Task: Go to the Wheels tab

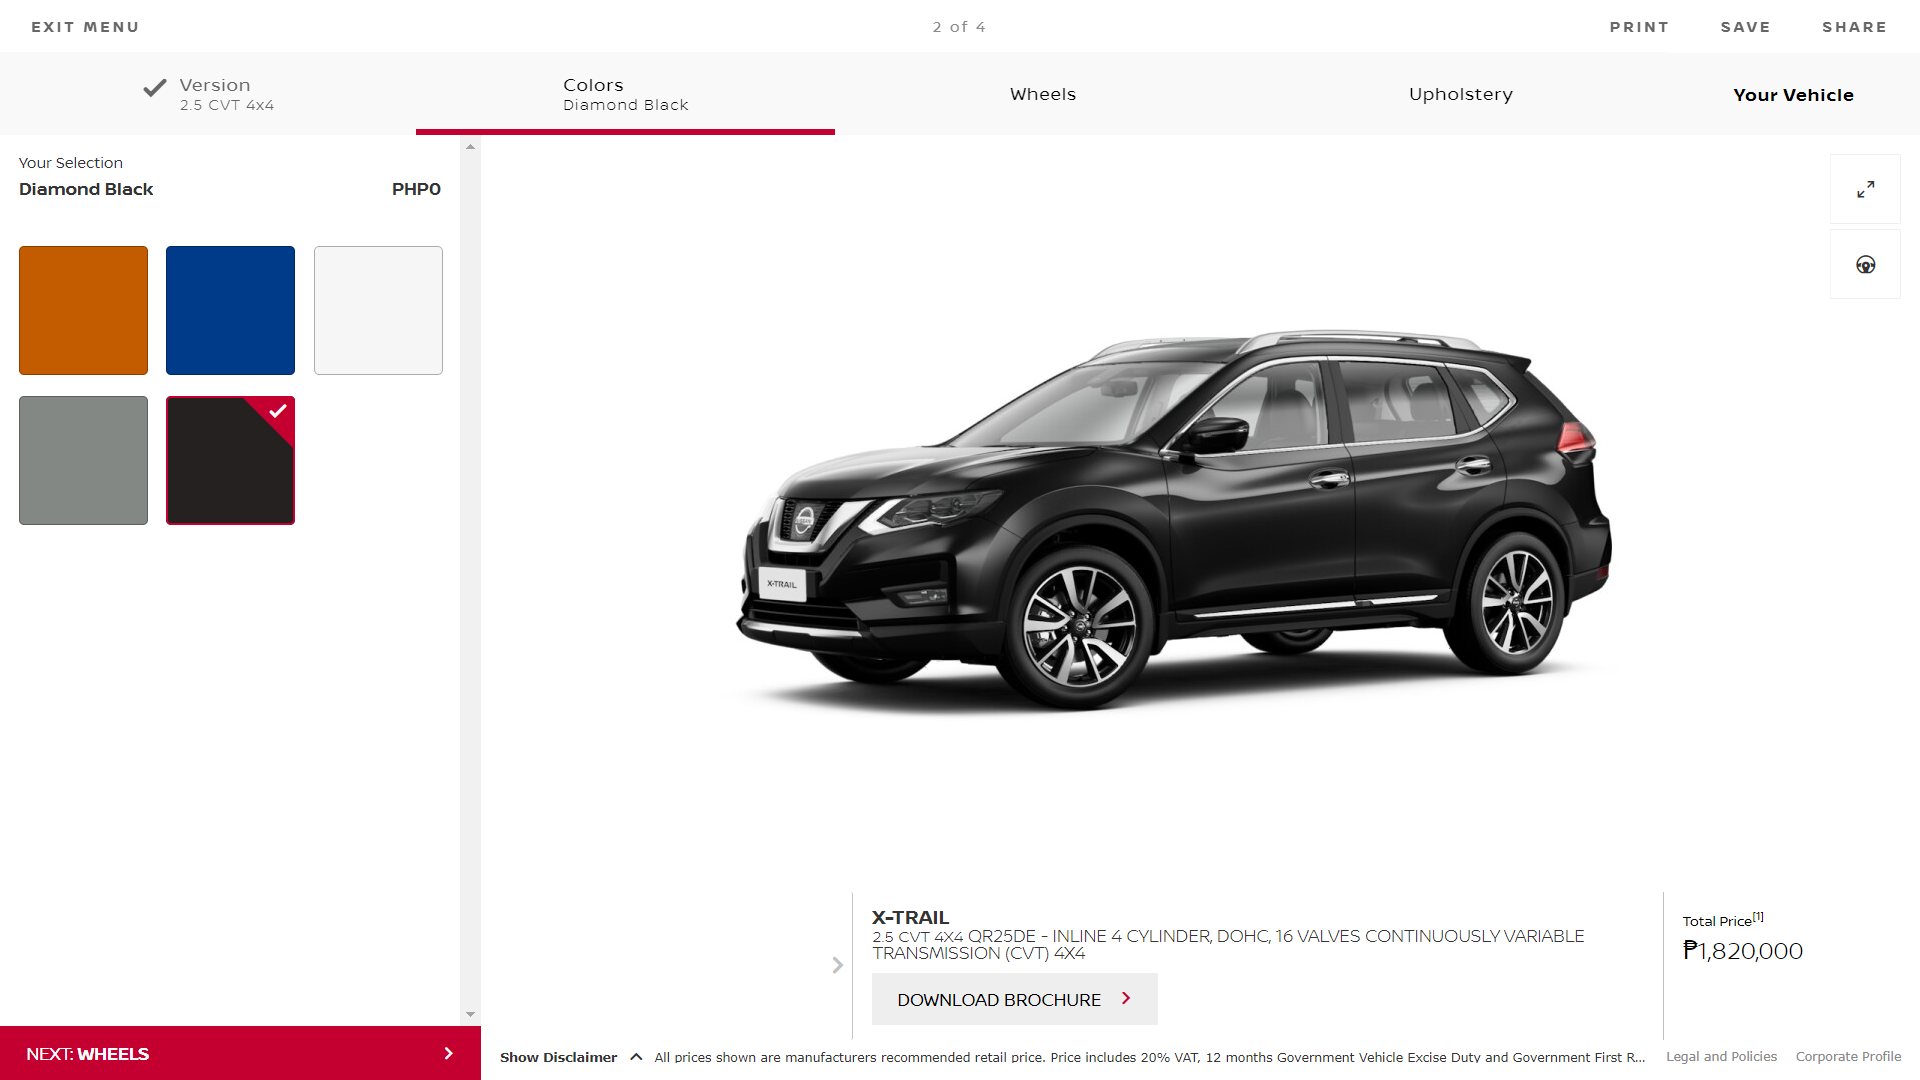Action: click(x=1043, y=94)
